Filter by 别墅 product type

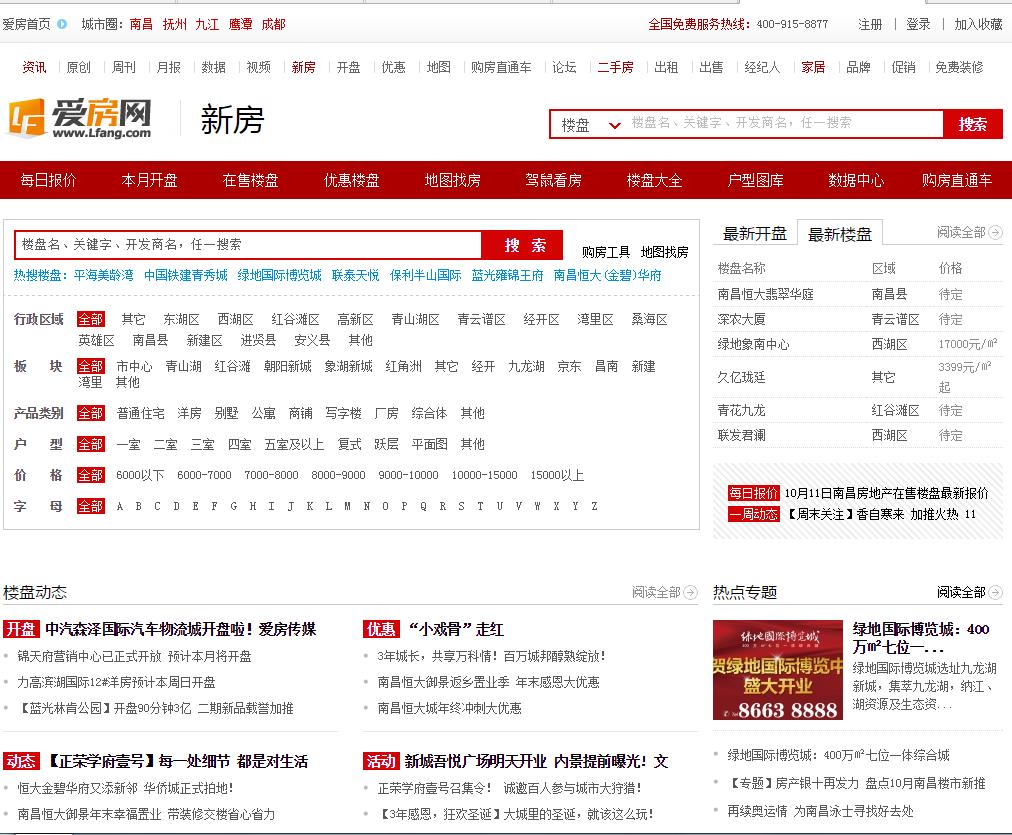(x=226, y=413)
